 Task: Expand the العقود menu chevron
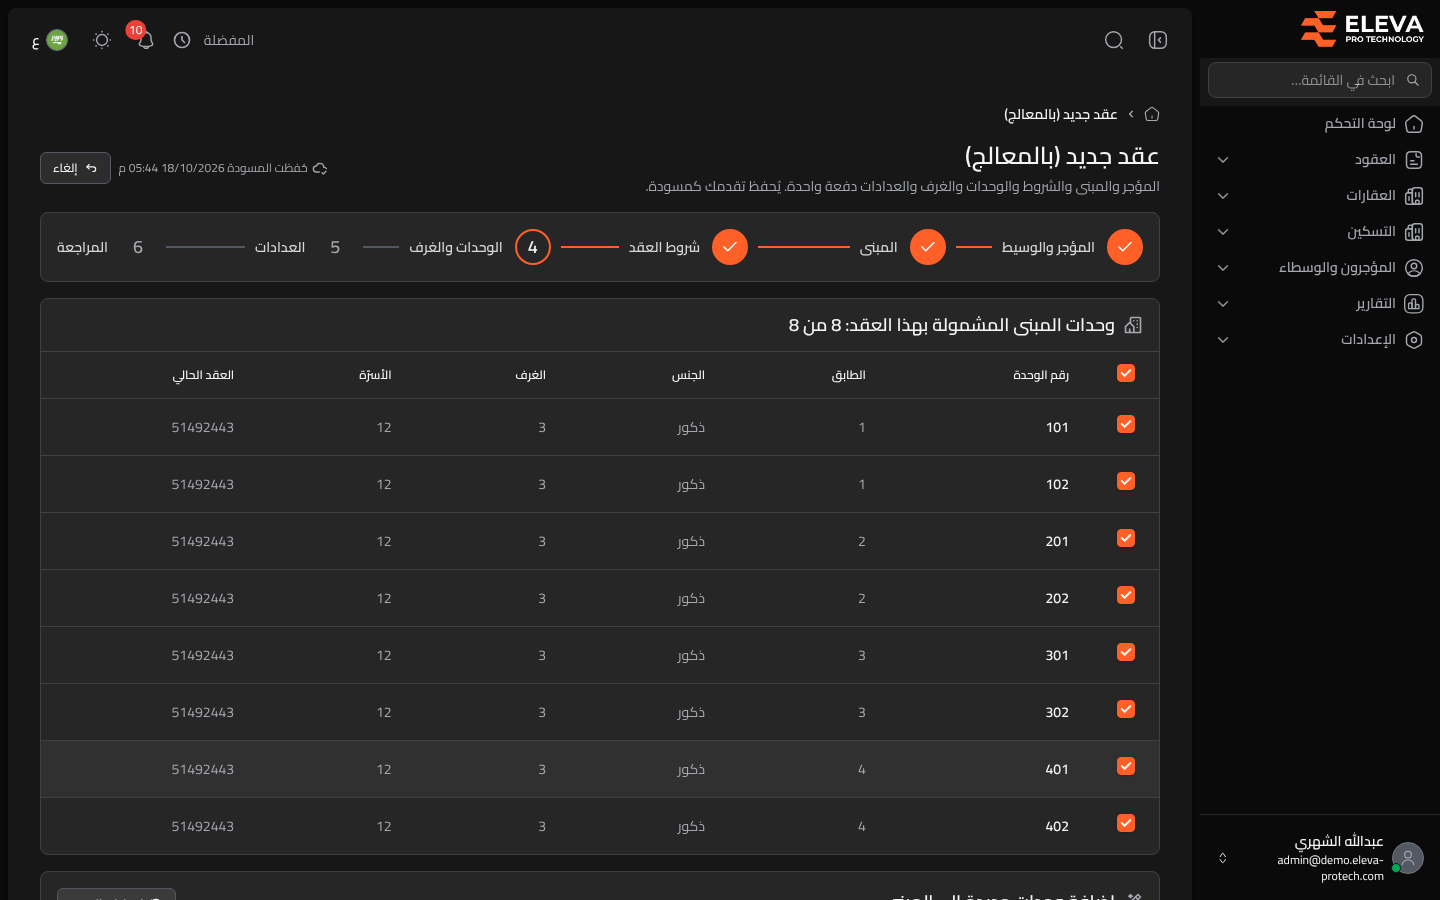pos(1223,160)
